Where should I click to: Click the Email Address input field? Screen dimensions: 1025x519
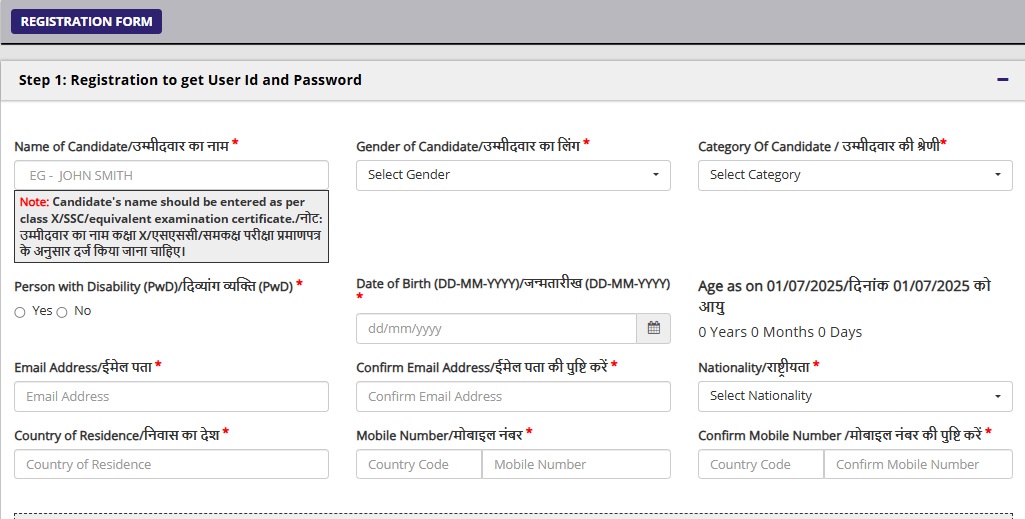pos(171,397)
